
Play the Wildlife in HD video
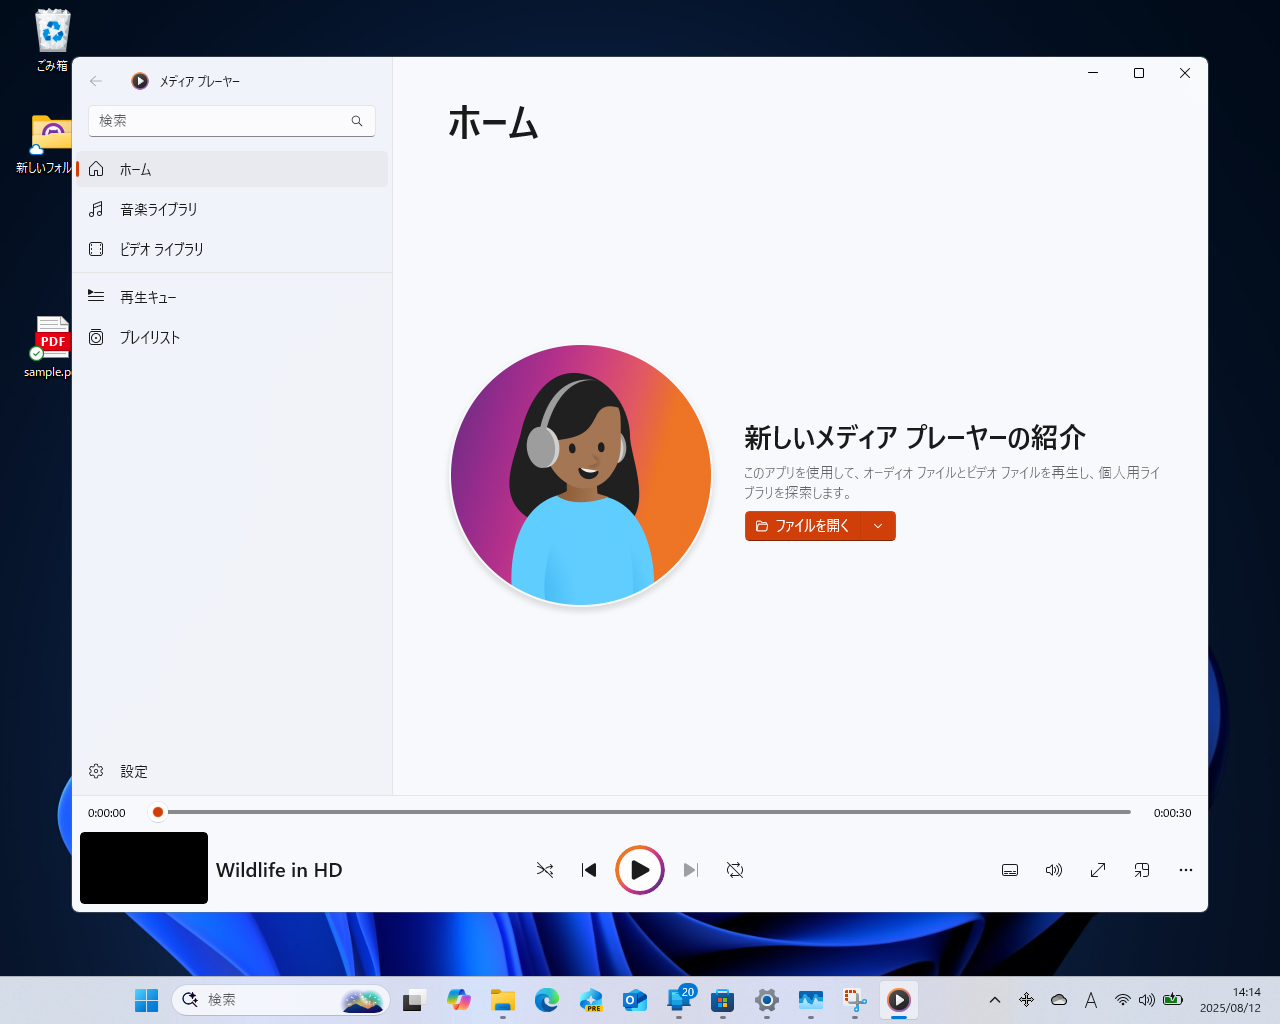pyautogui.click(x=640, y=870)
